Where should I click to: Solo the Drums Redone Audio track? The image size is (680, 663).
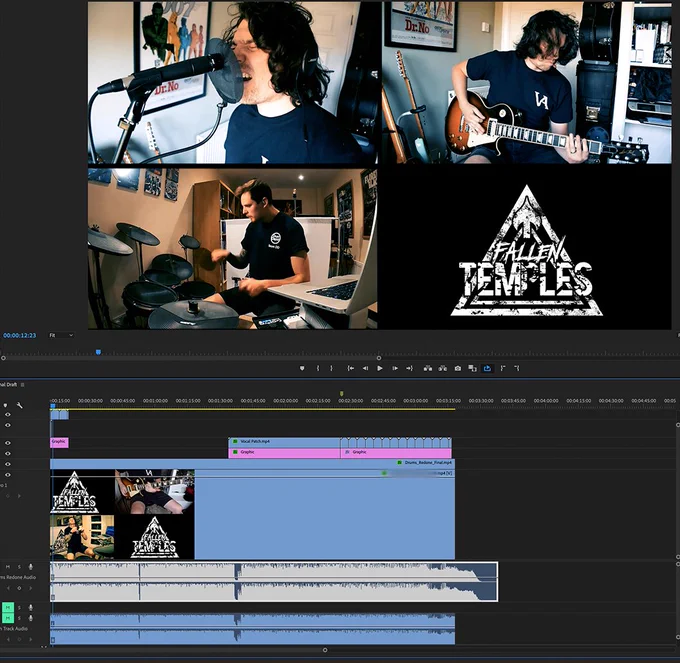tap(19, 567)
